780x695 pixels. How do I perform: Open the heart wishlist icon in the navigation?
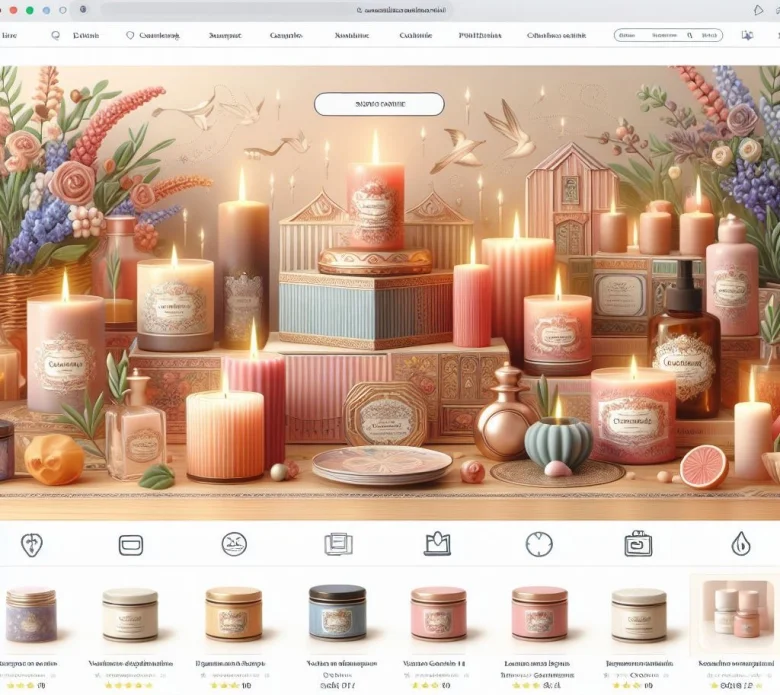130,35
